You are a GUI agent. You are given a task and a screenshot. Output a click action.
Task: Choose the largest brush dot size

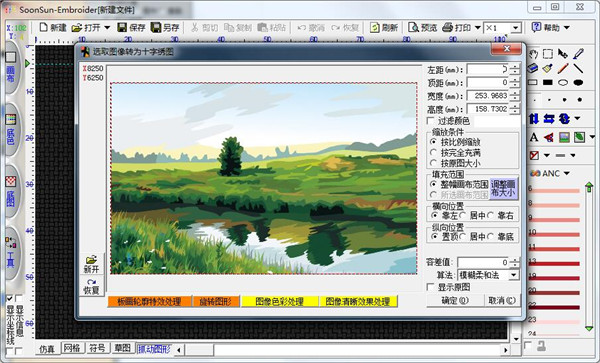[580, 100]
